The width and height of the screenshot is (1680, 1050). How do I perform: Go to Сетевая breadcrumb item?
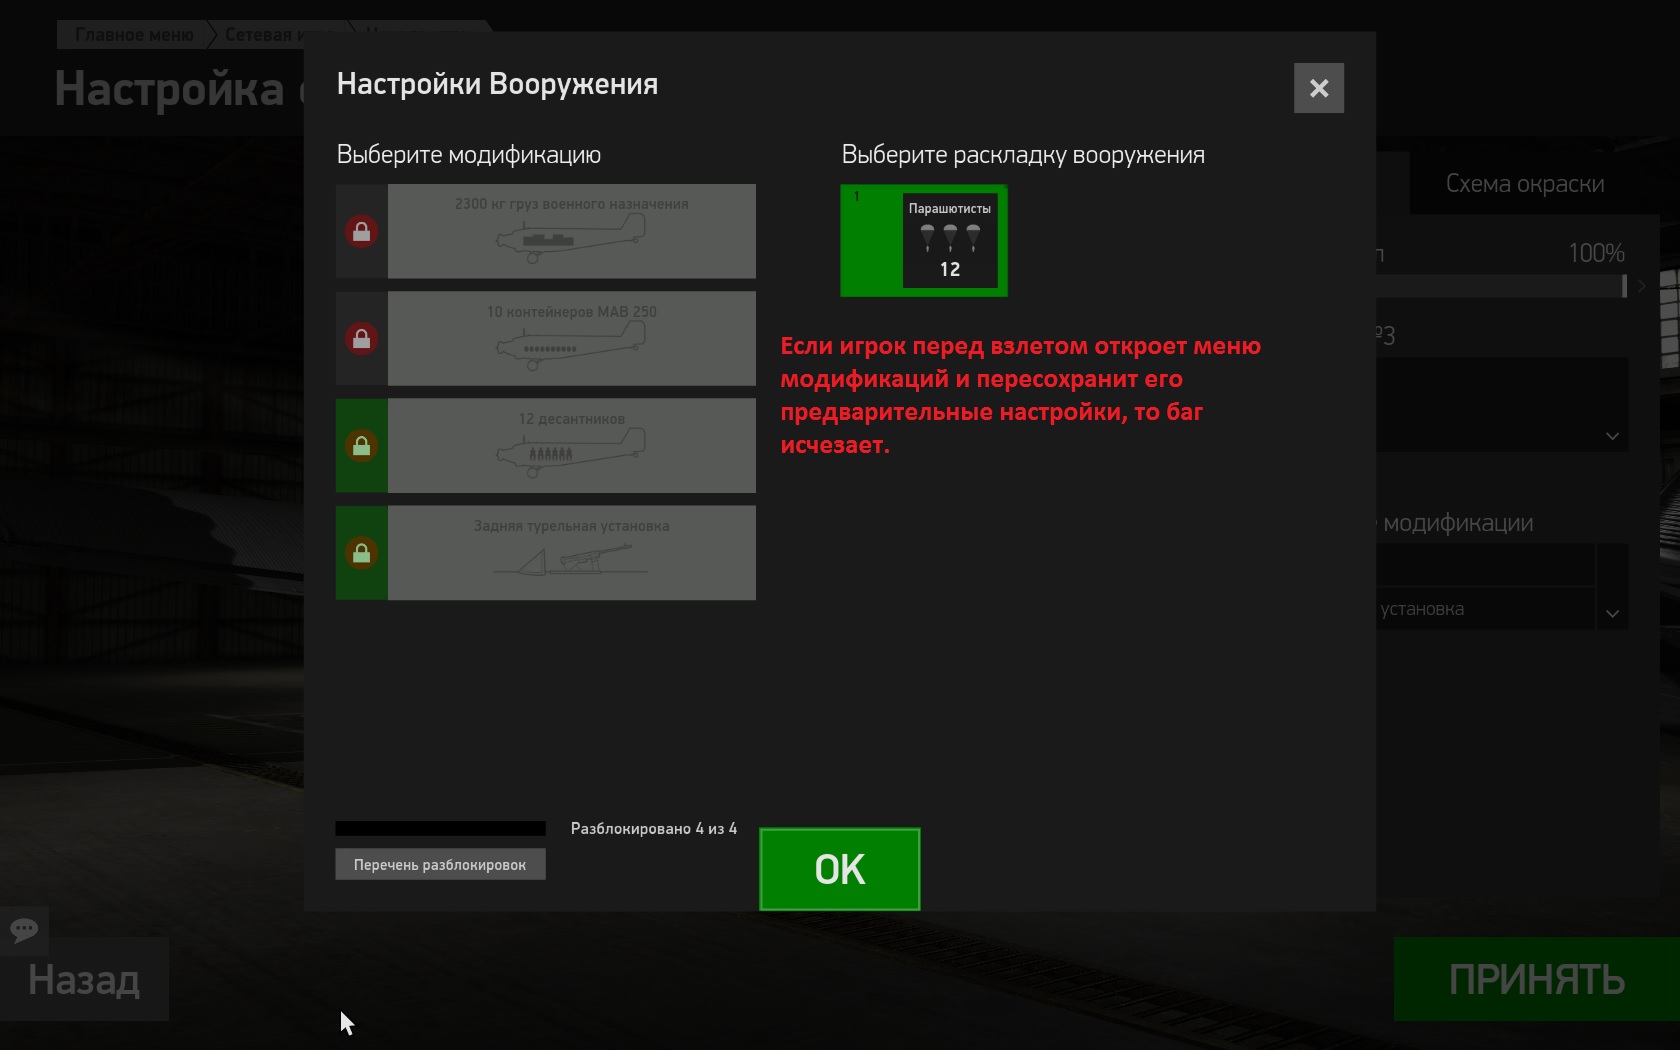pos(265,35)
